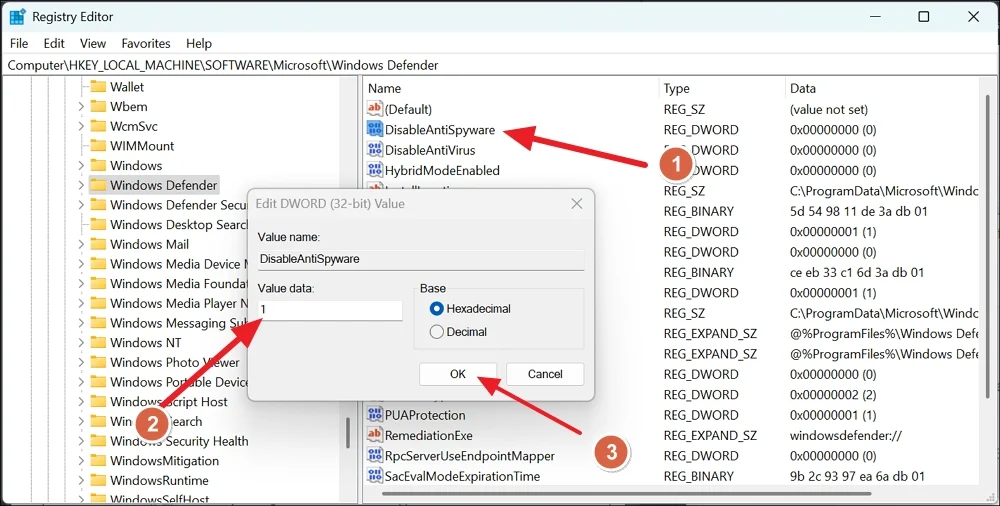
Task: Click the Windows NT folder icon
Action: [x=98, y=342]
